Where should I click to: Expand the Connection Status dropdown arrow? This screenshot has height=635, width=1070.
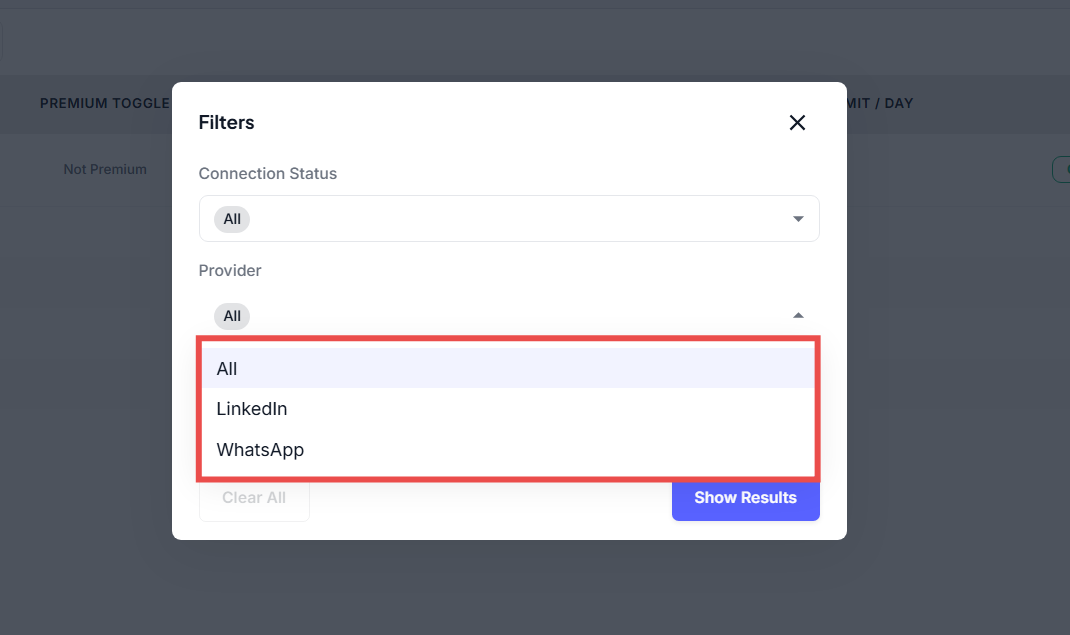click(798, 219)
